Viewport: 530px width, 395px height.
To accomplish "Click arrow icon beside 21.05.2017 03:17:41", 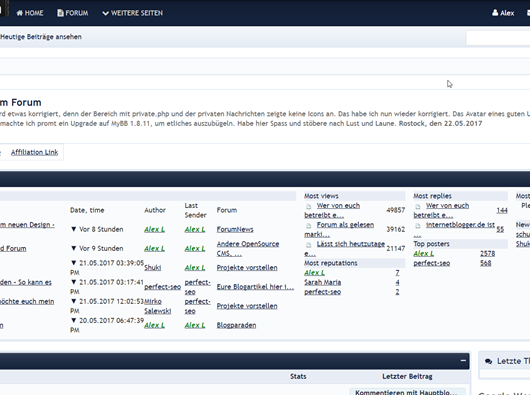I will click(x=74, y=282).
